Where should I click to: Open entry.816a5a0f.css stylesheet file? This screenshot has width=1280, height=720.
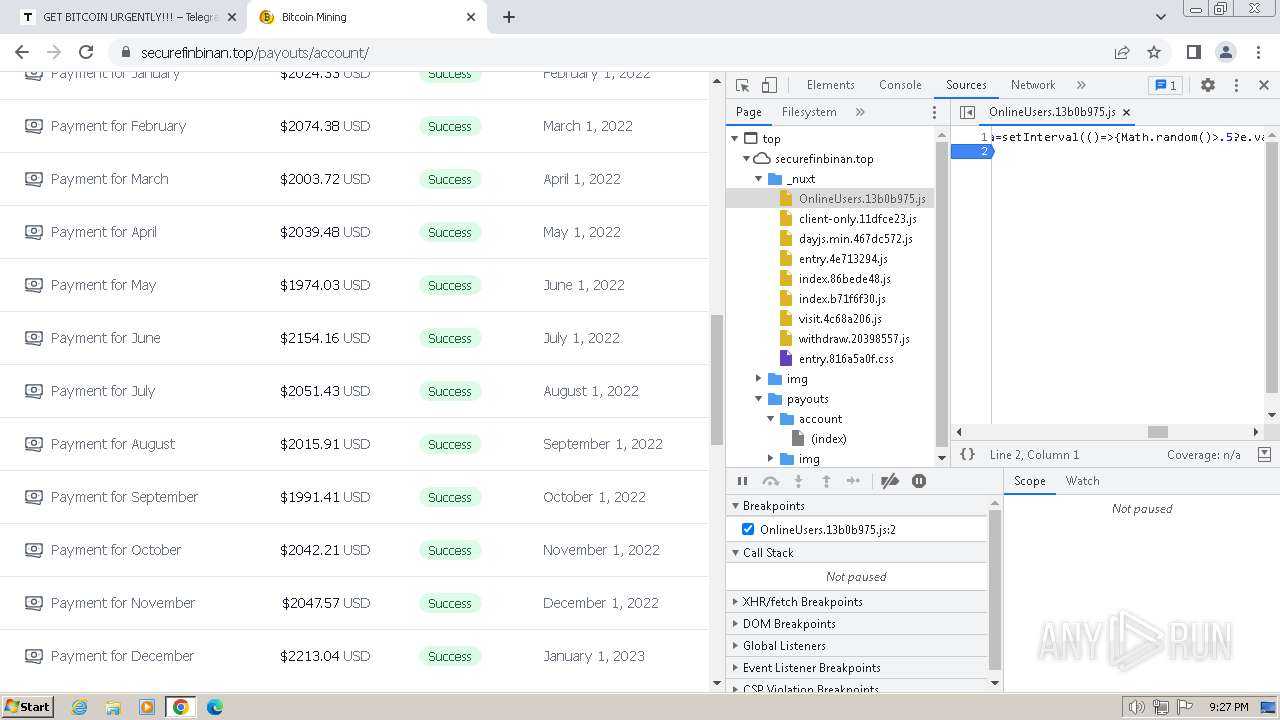(846, 359)
